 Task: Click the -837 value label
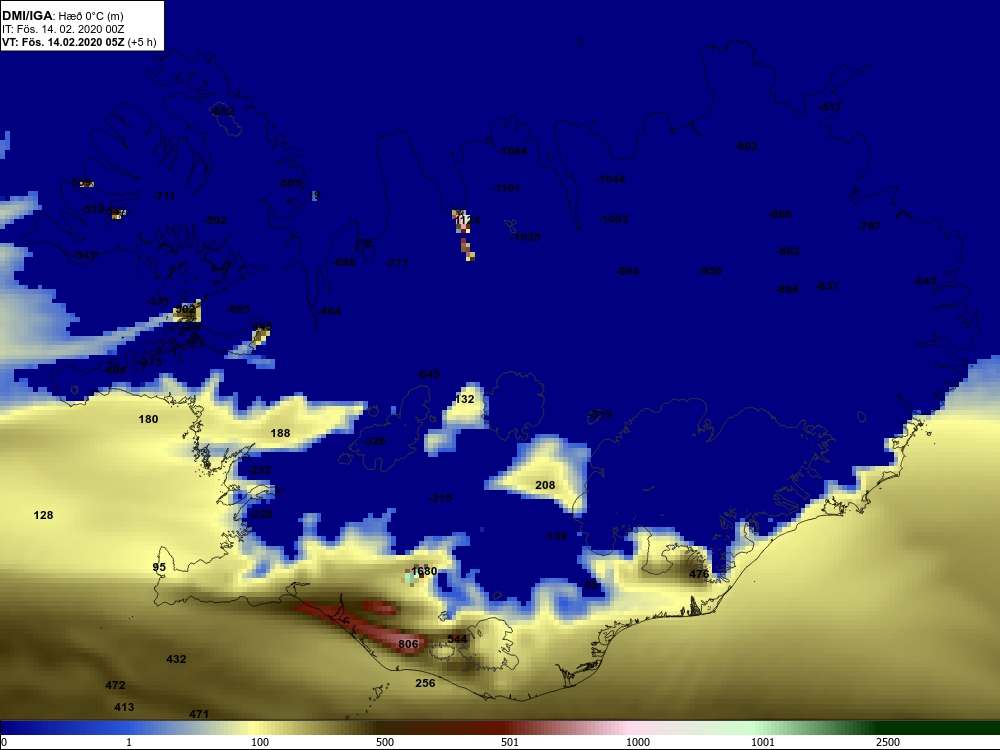[827, 286]
